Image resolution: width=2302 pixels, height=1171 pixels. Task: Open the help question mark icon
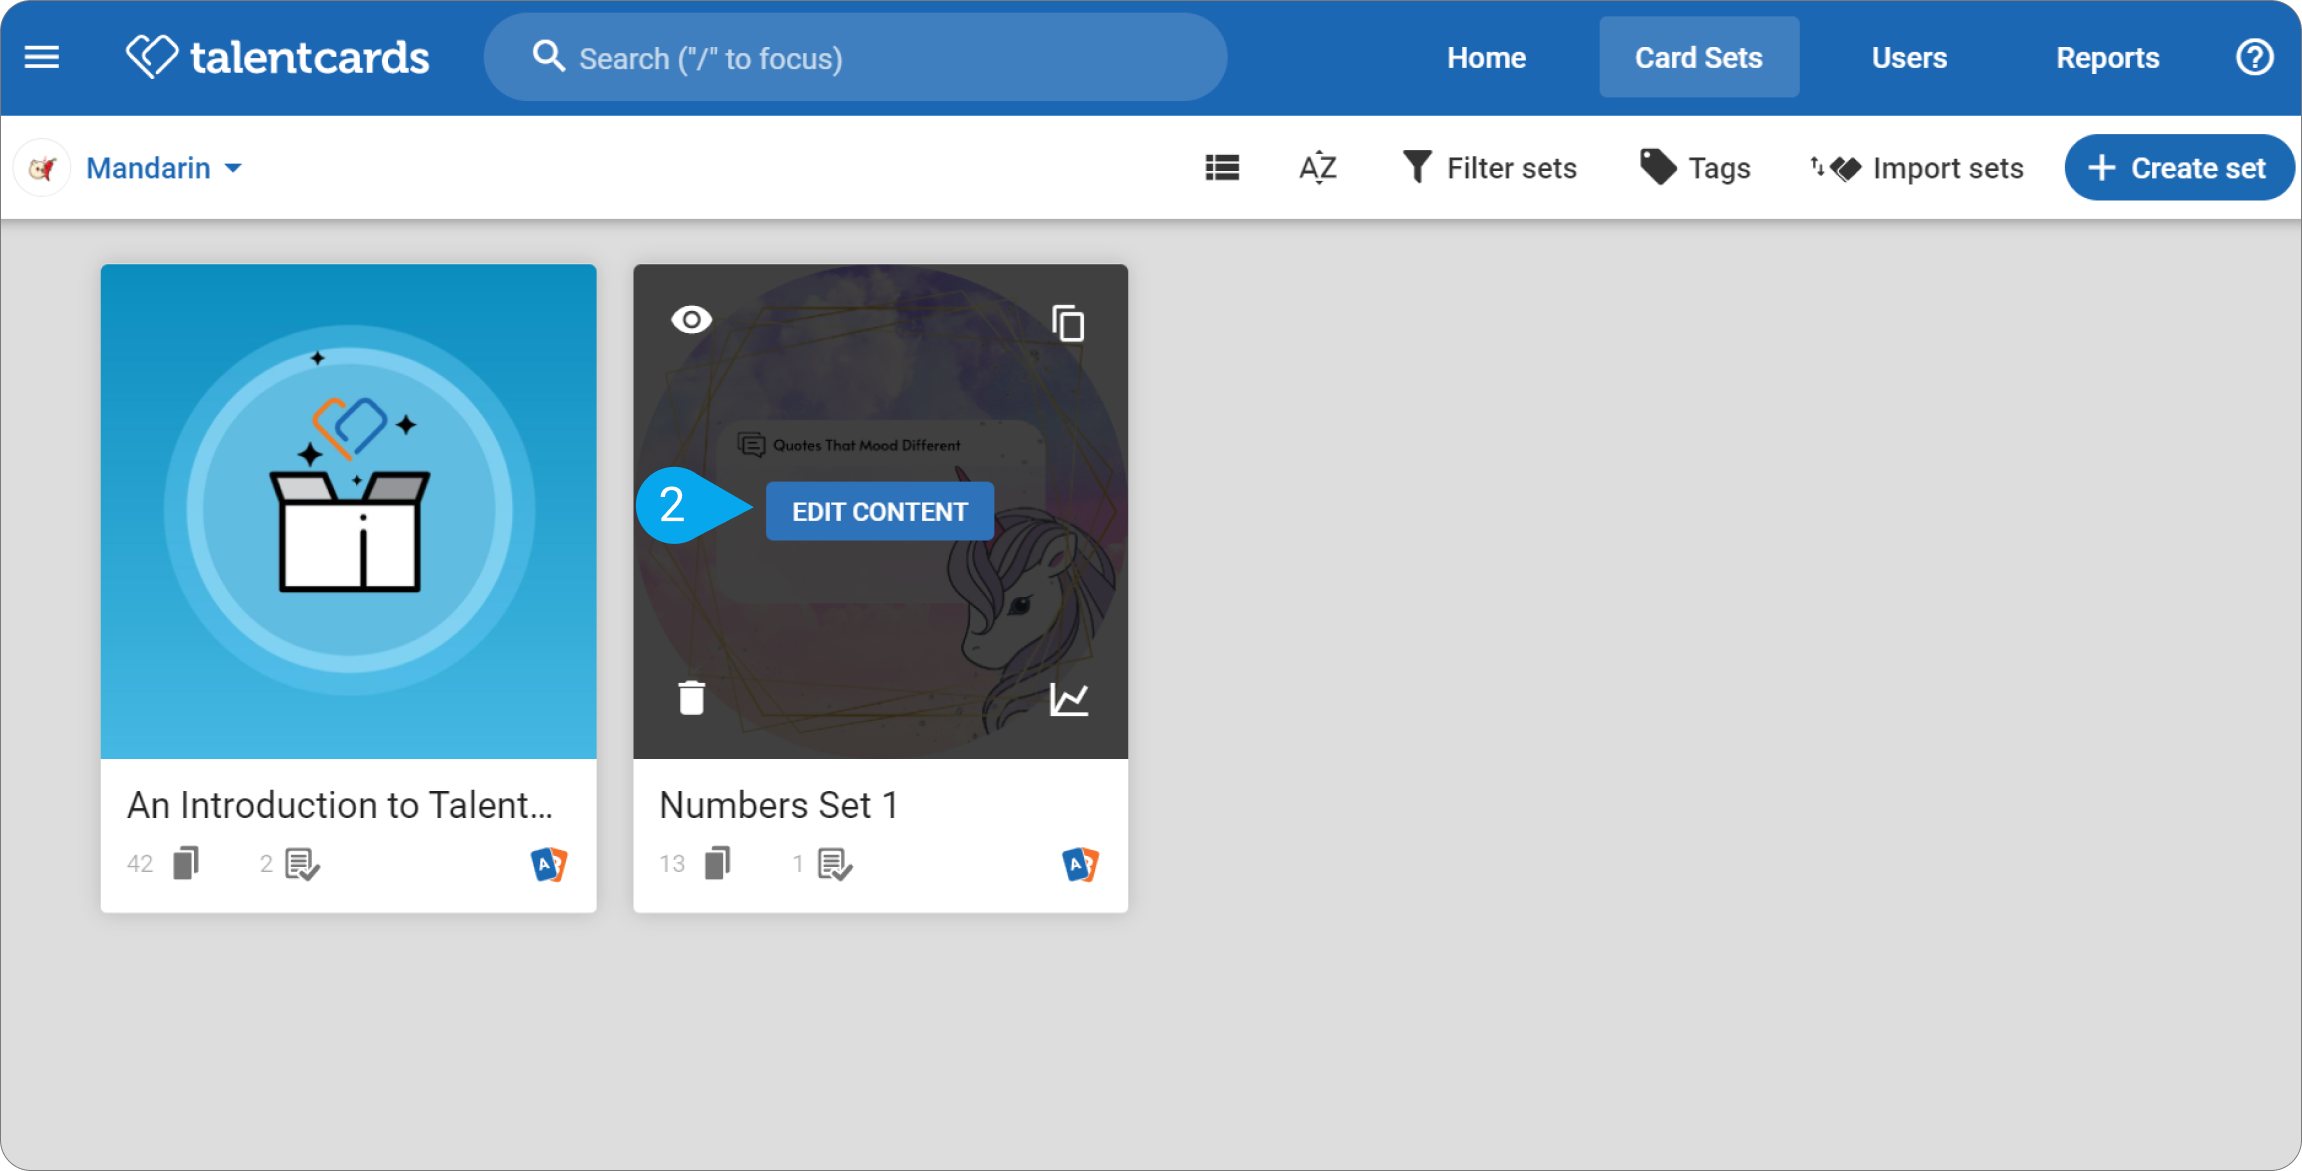(x=2254, y=57)
